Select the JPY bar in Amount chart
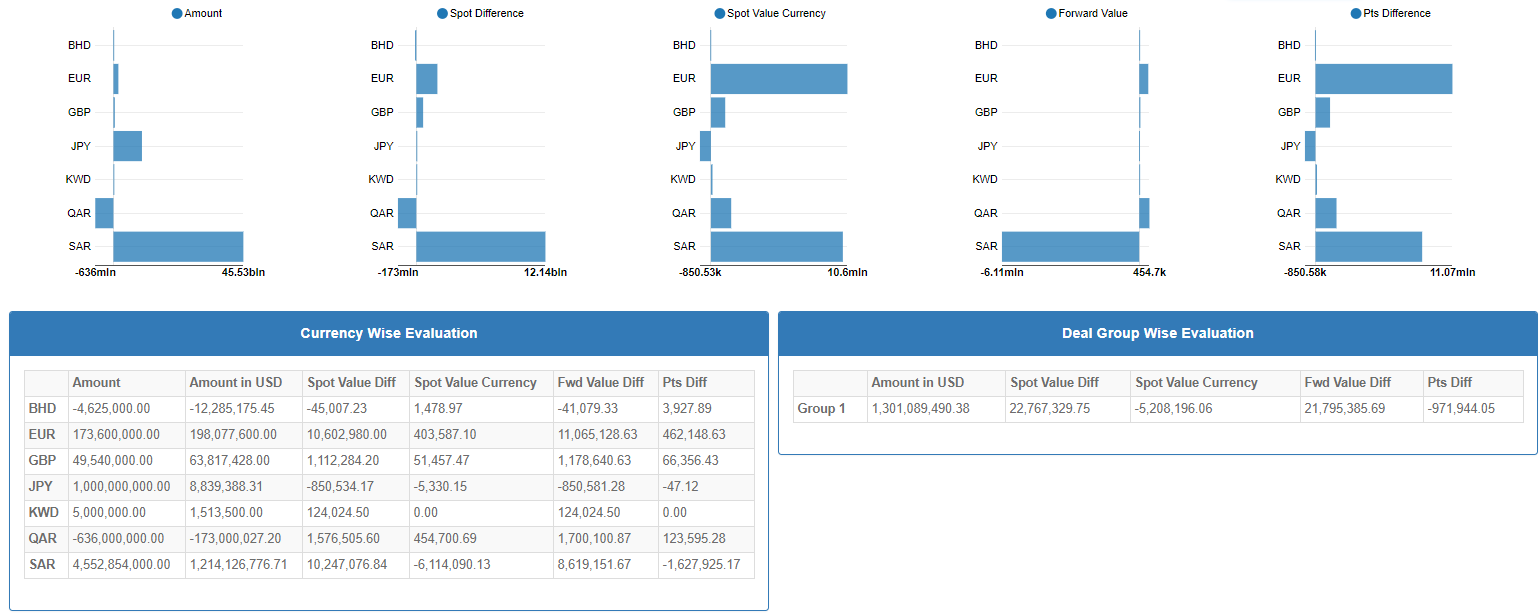The image size is (1540, 616). (127, 146)
